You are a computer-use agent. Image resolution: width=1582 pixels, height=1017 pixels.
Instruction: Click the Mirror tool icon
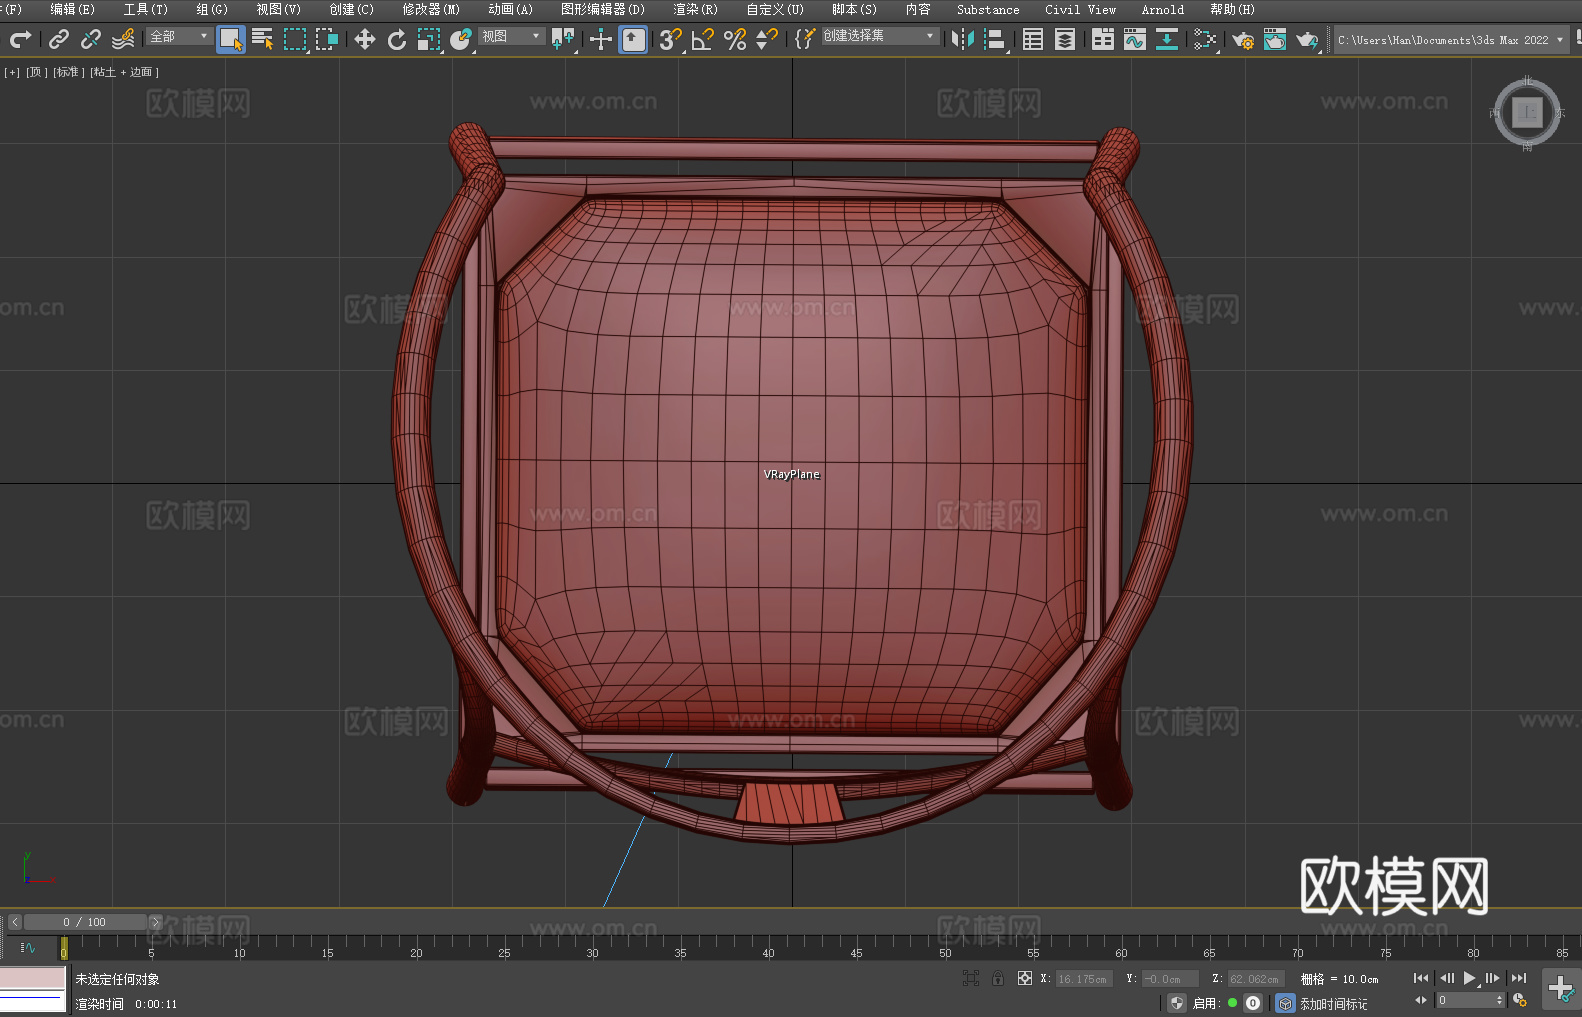pos(963,39)
